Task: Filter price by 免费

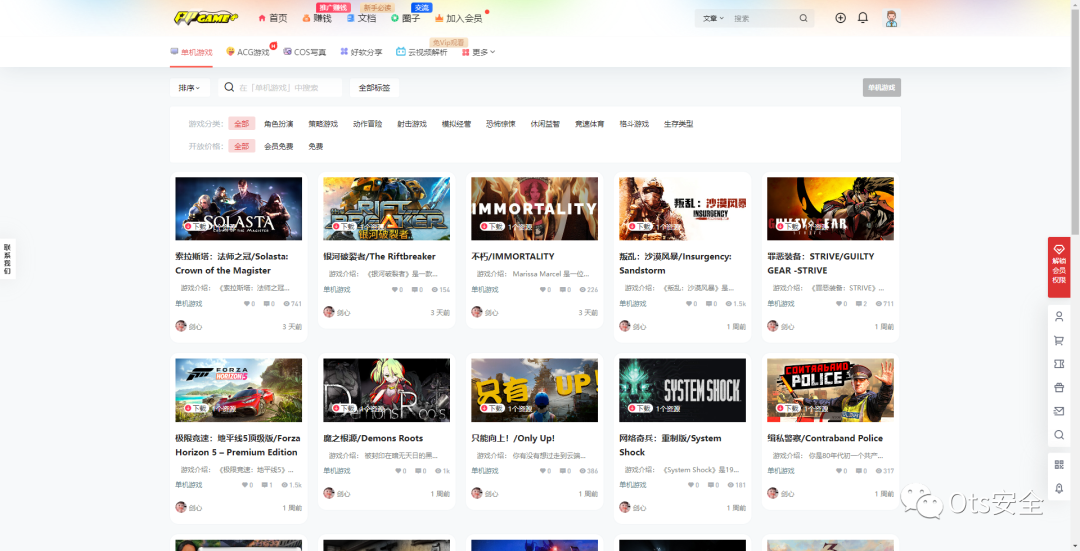Action: [315, 146]
